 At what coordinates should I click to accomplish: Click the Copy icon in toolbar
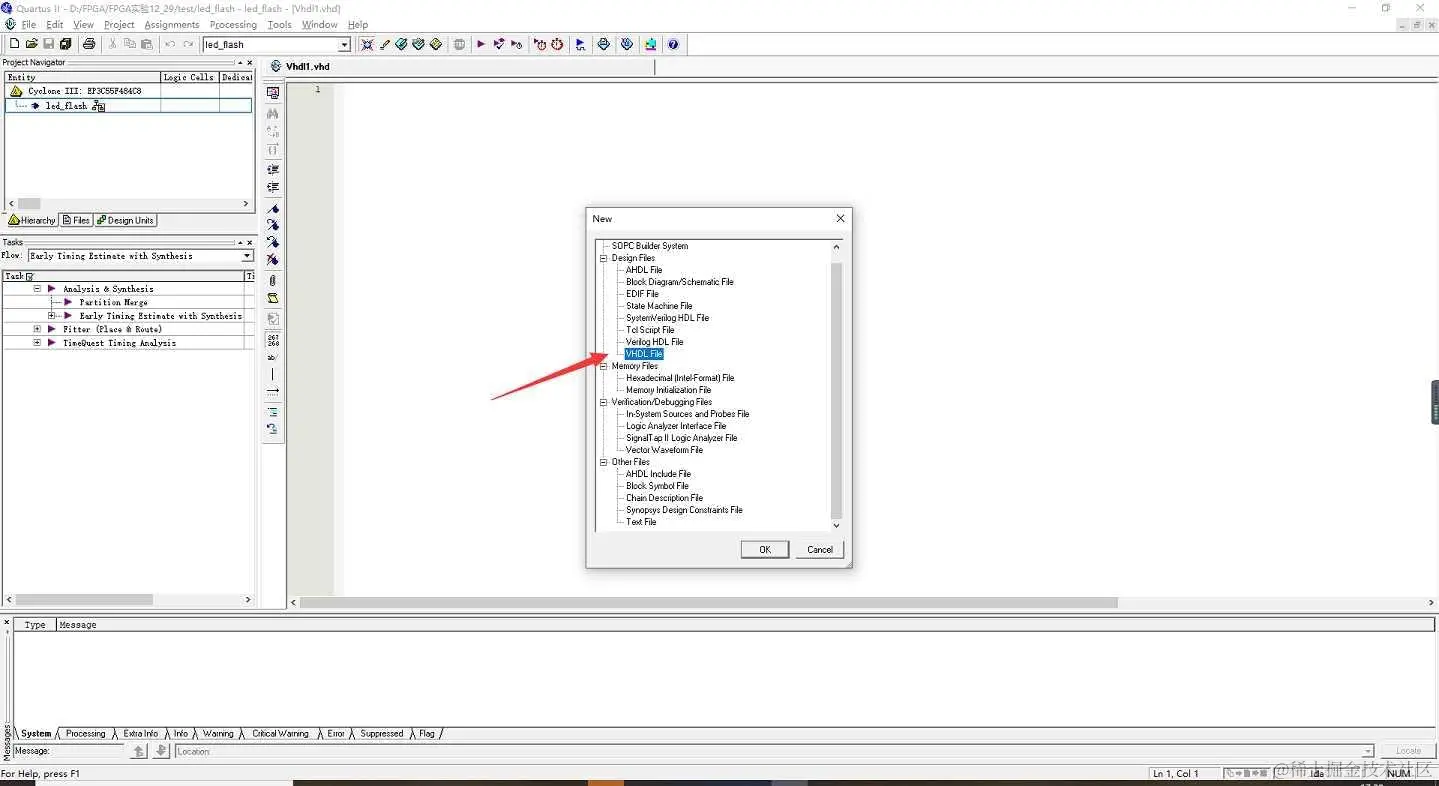129,44
